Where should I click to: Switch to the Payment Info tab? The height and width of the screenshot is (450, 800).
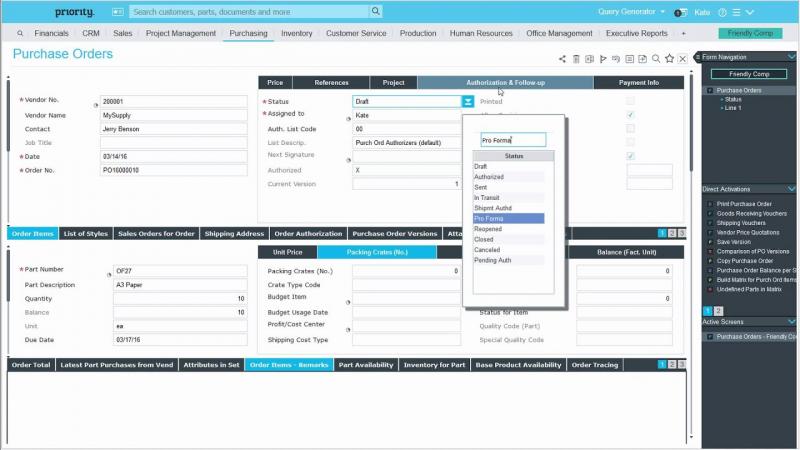639,83
